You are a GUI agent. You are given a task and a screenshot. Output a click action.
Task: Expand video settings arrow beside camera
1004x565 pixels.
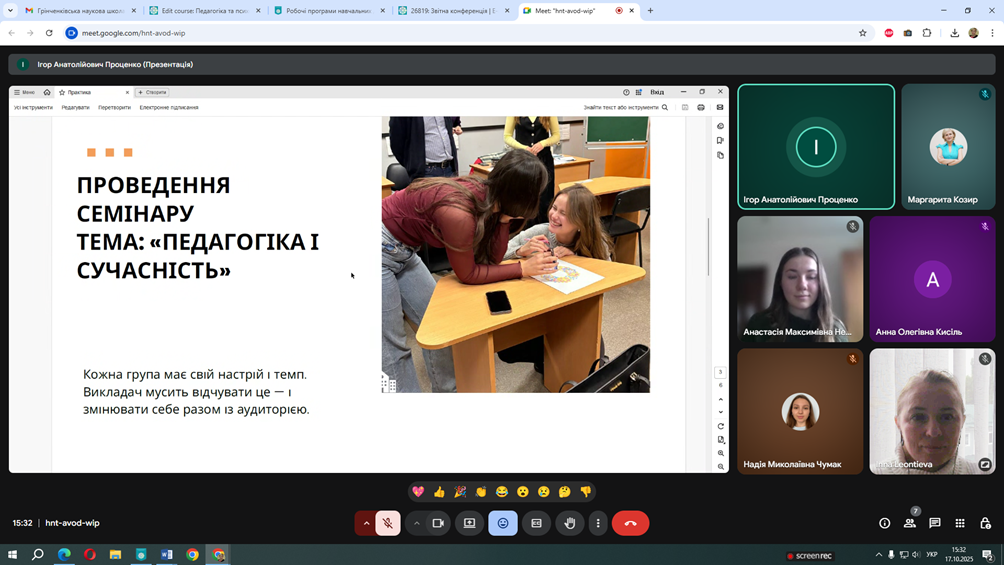(x=417, y=523)
